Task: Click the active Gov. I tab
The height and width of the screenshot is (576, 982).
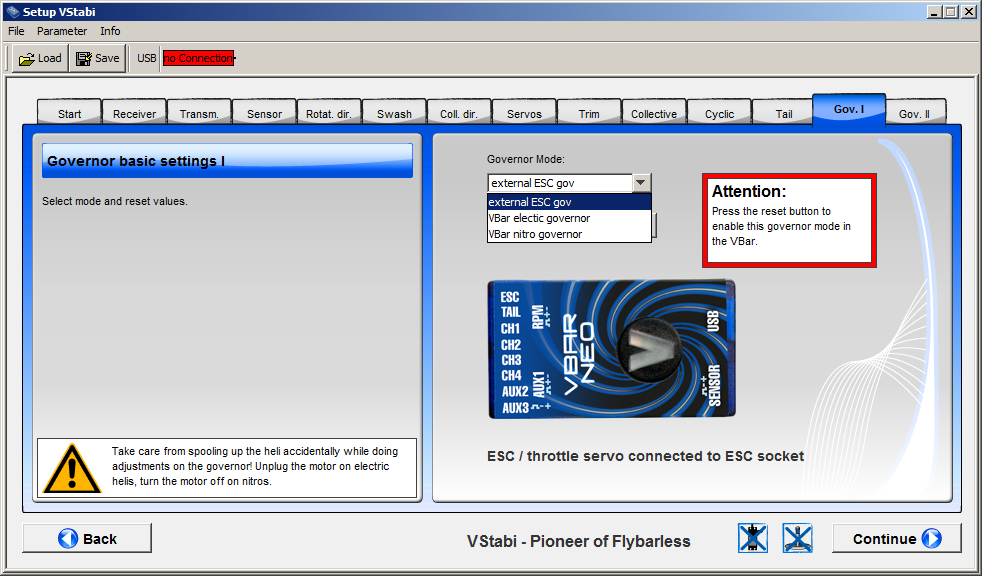Action: 849,109
